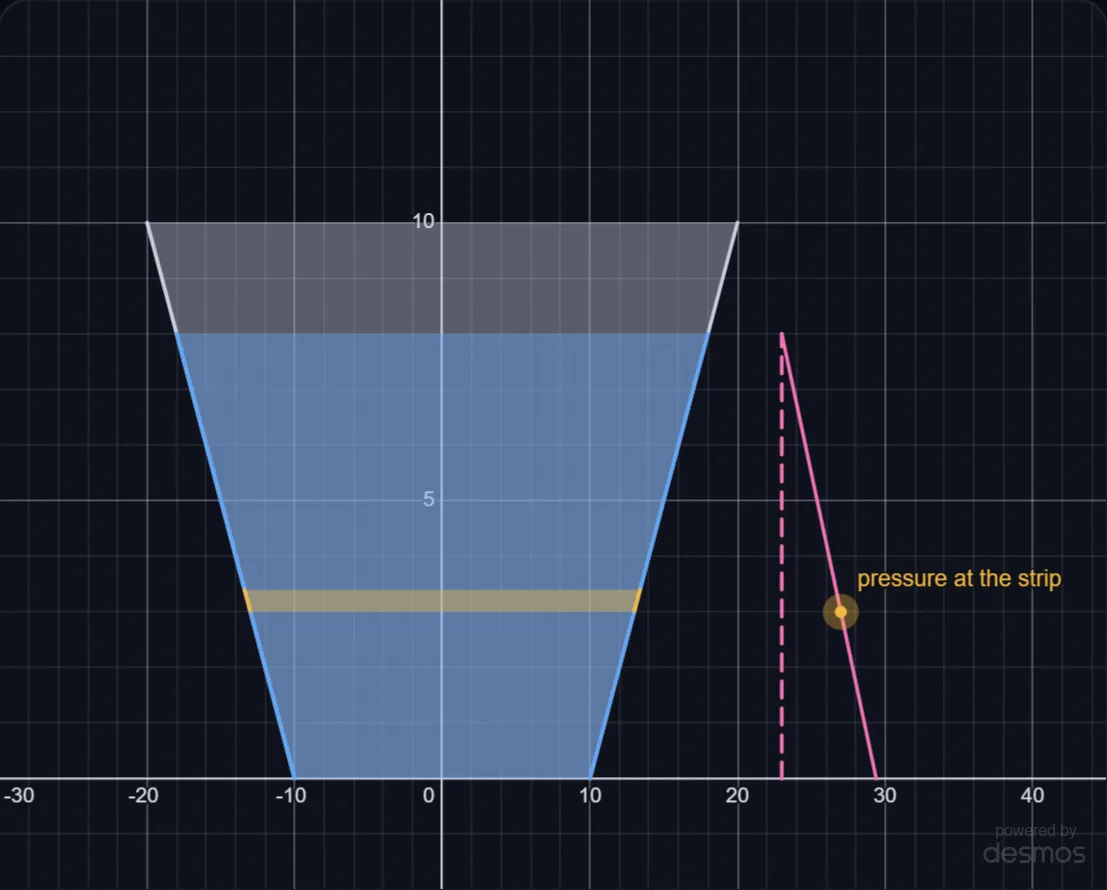Click the x-axis label -30
1107x890 pixels.
(19, 795)
